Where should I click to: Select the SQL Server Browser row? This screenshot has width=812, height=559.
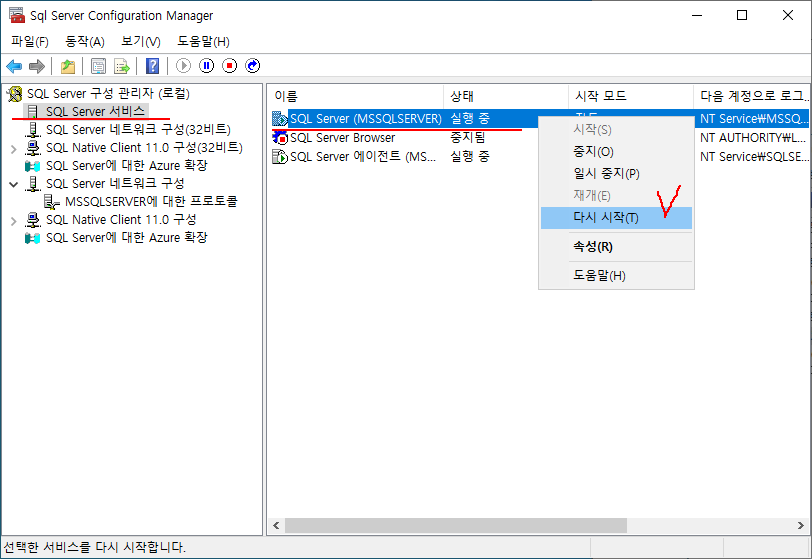point(342,138)
